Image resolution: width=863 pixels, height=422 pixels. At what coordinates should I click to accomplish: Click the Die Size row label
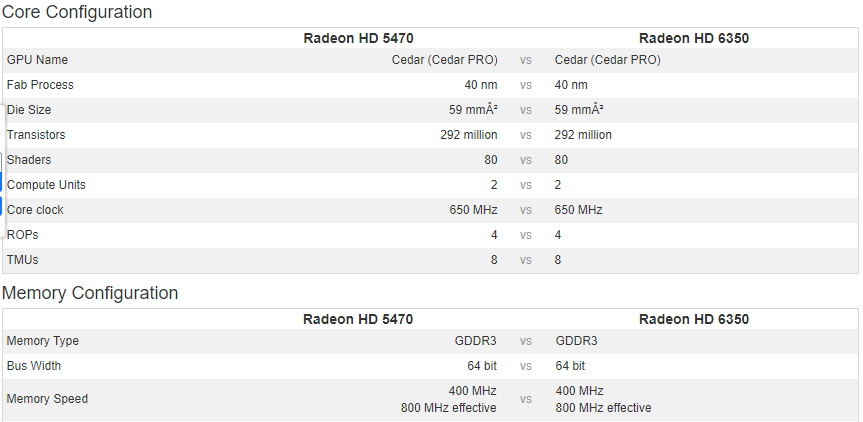click(x=29, y=110)
